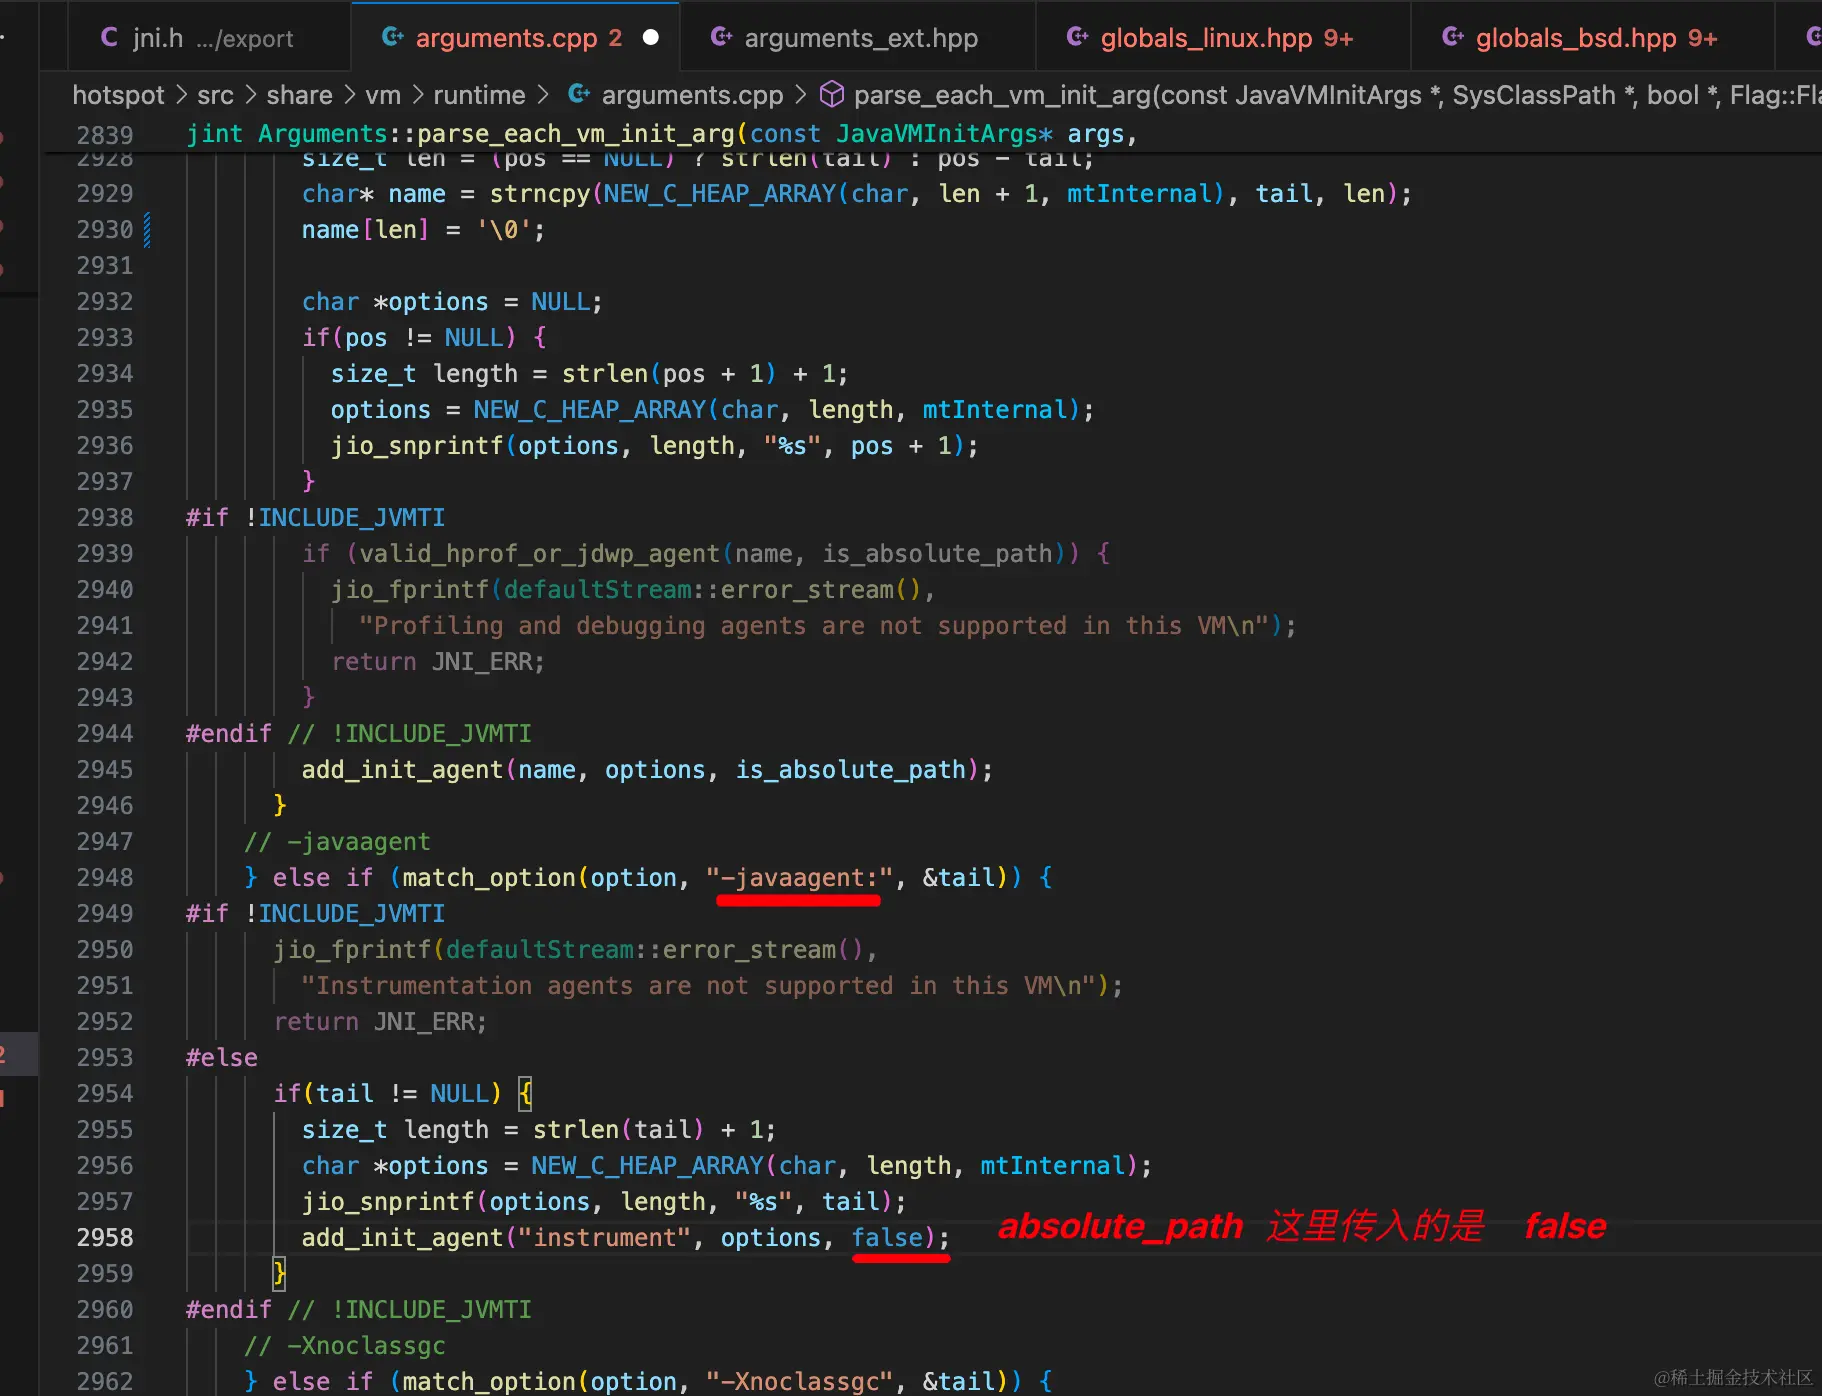Click the method cube icon in breadcrumbs
Viewport: 1822px width, 1396px height.
pyautogui.click(x=831, y=95)
